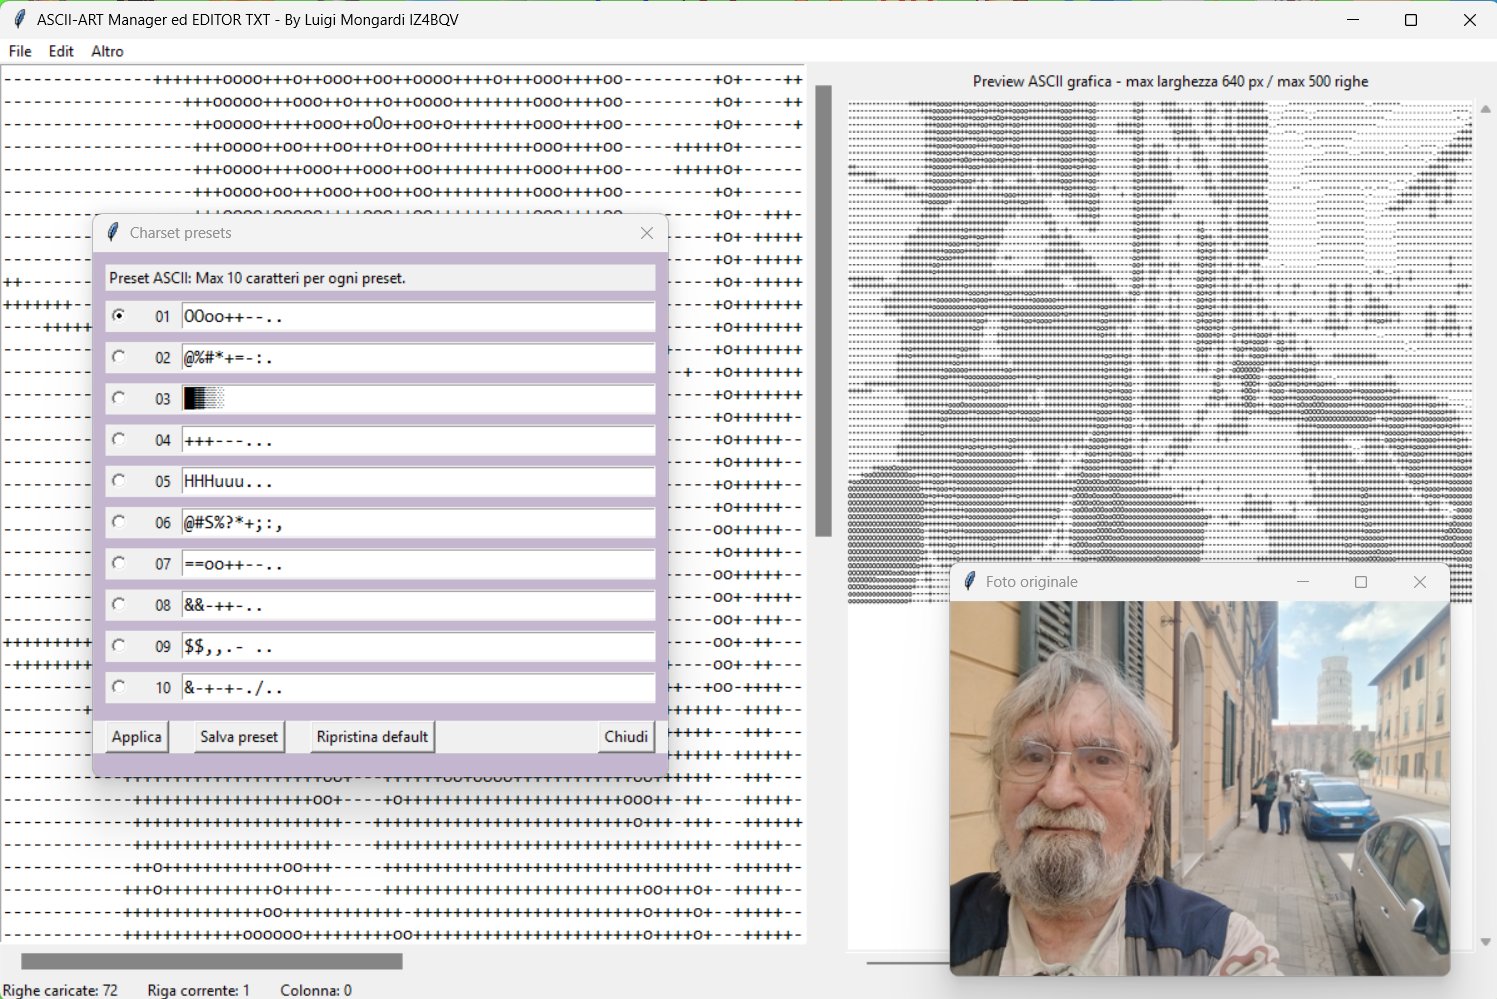Image resolution: width=1497 pixels, height=999 pixels.
Task: Edit preset 05 field HHHuuu...
Action: pos(418,482)
